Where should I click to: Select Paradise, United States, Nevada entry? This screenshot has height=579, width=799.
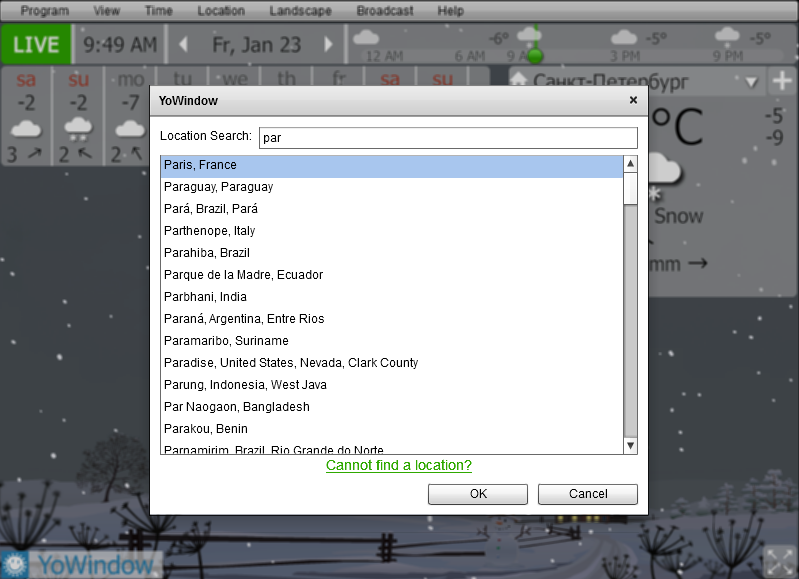[391, 362]
